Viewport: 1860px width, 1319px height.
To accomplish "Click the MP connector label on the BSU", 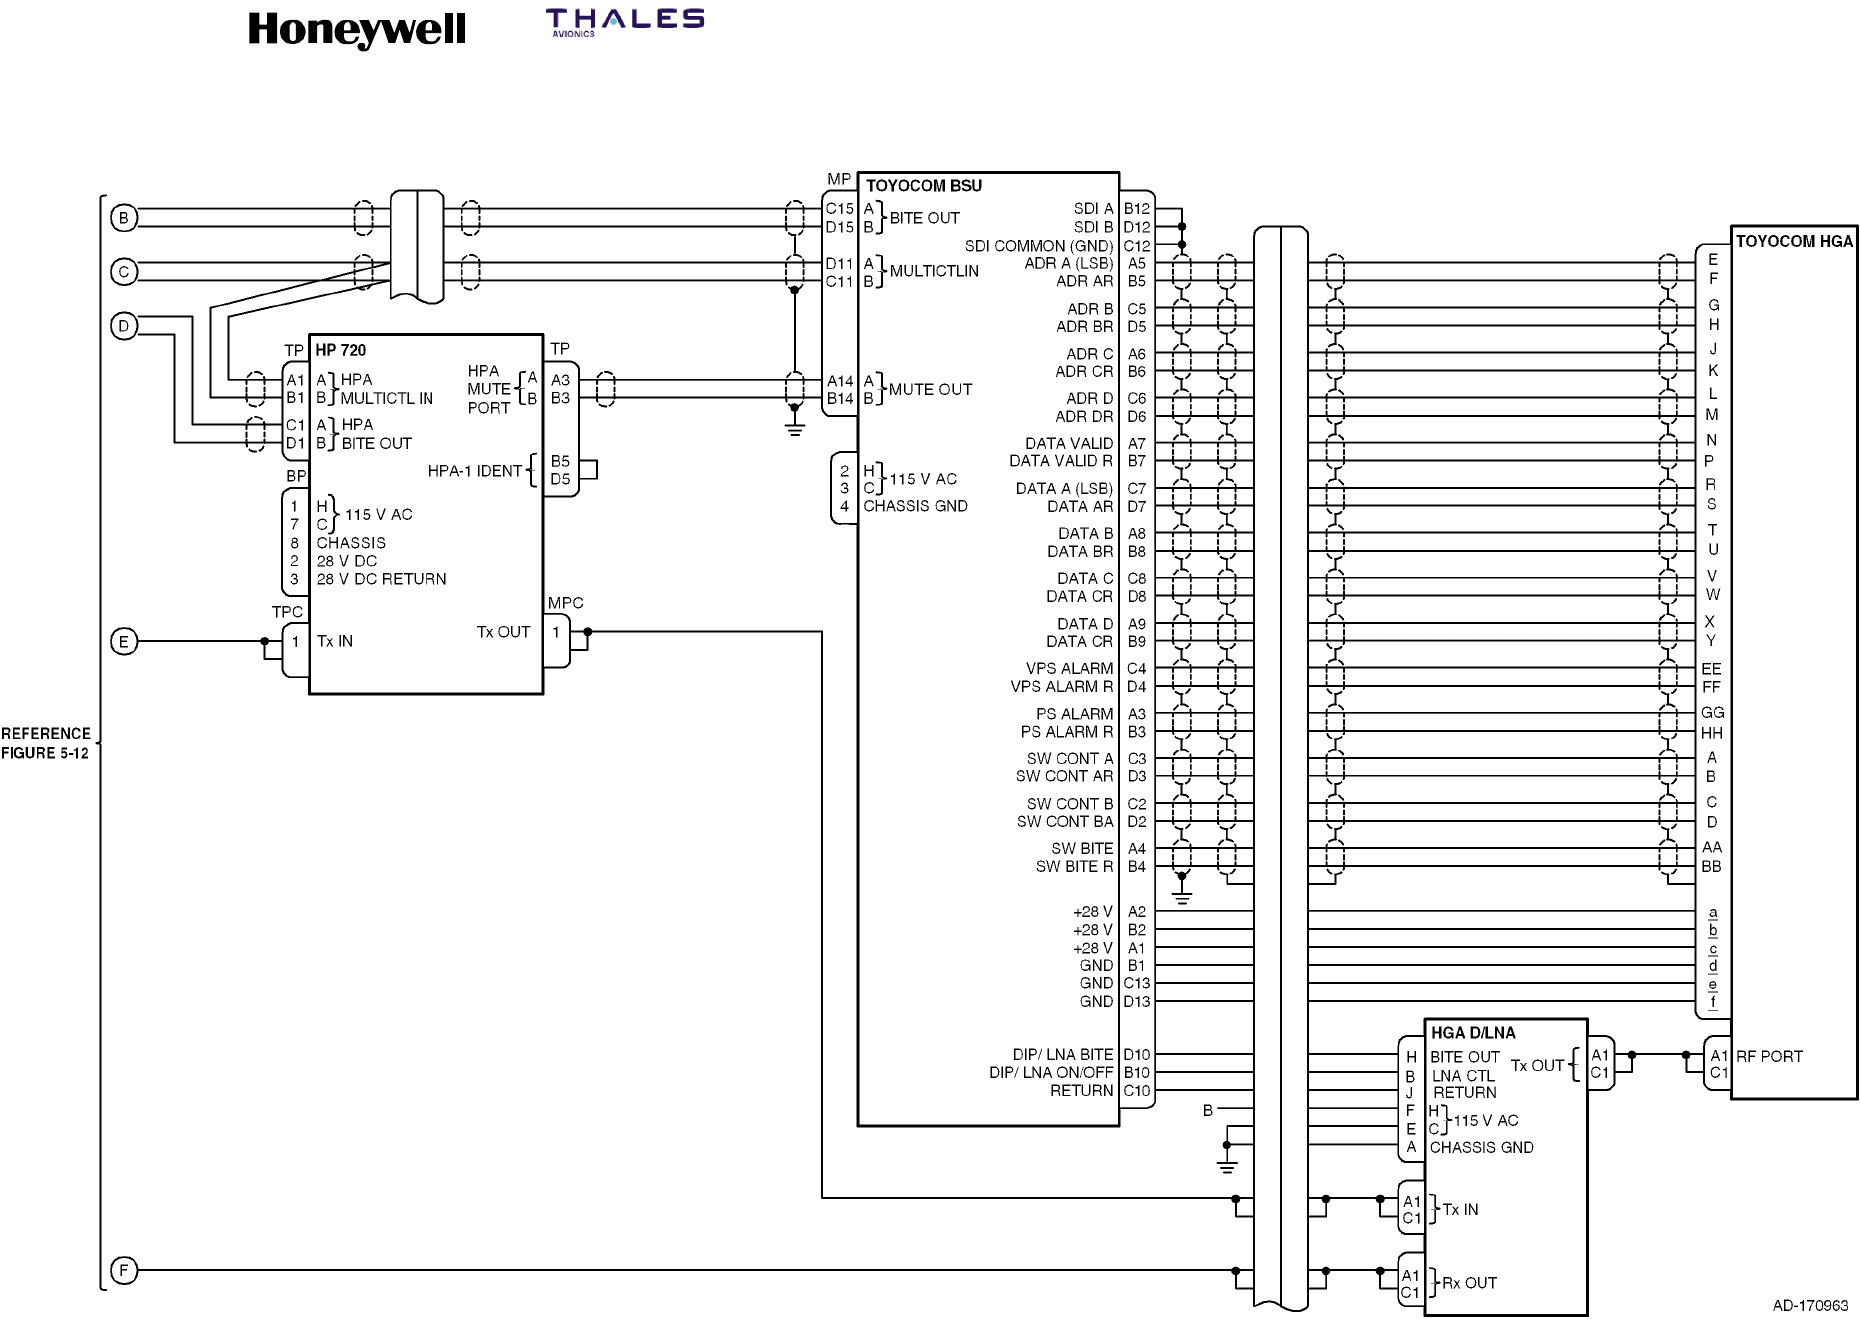I will click(x=839, y=179).
